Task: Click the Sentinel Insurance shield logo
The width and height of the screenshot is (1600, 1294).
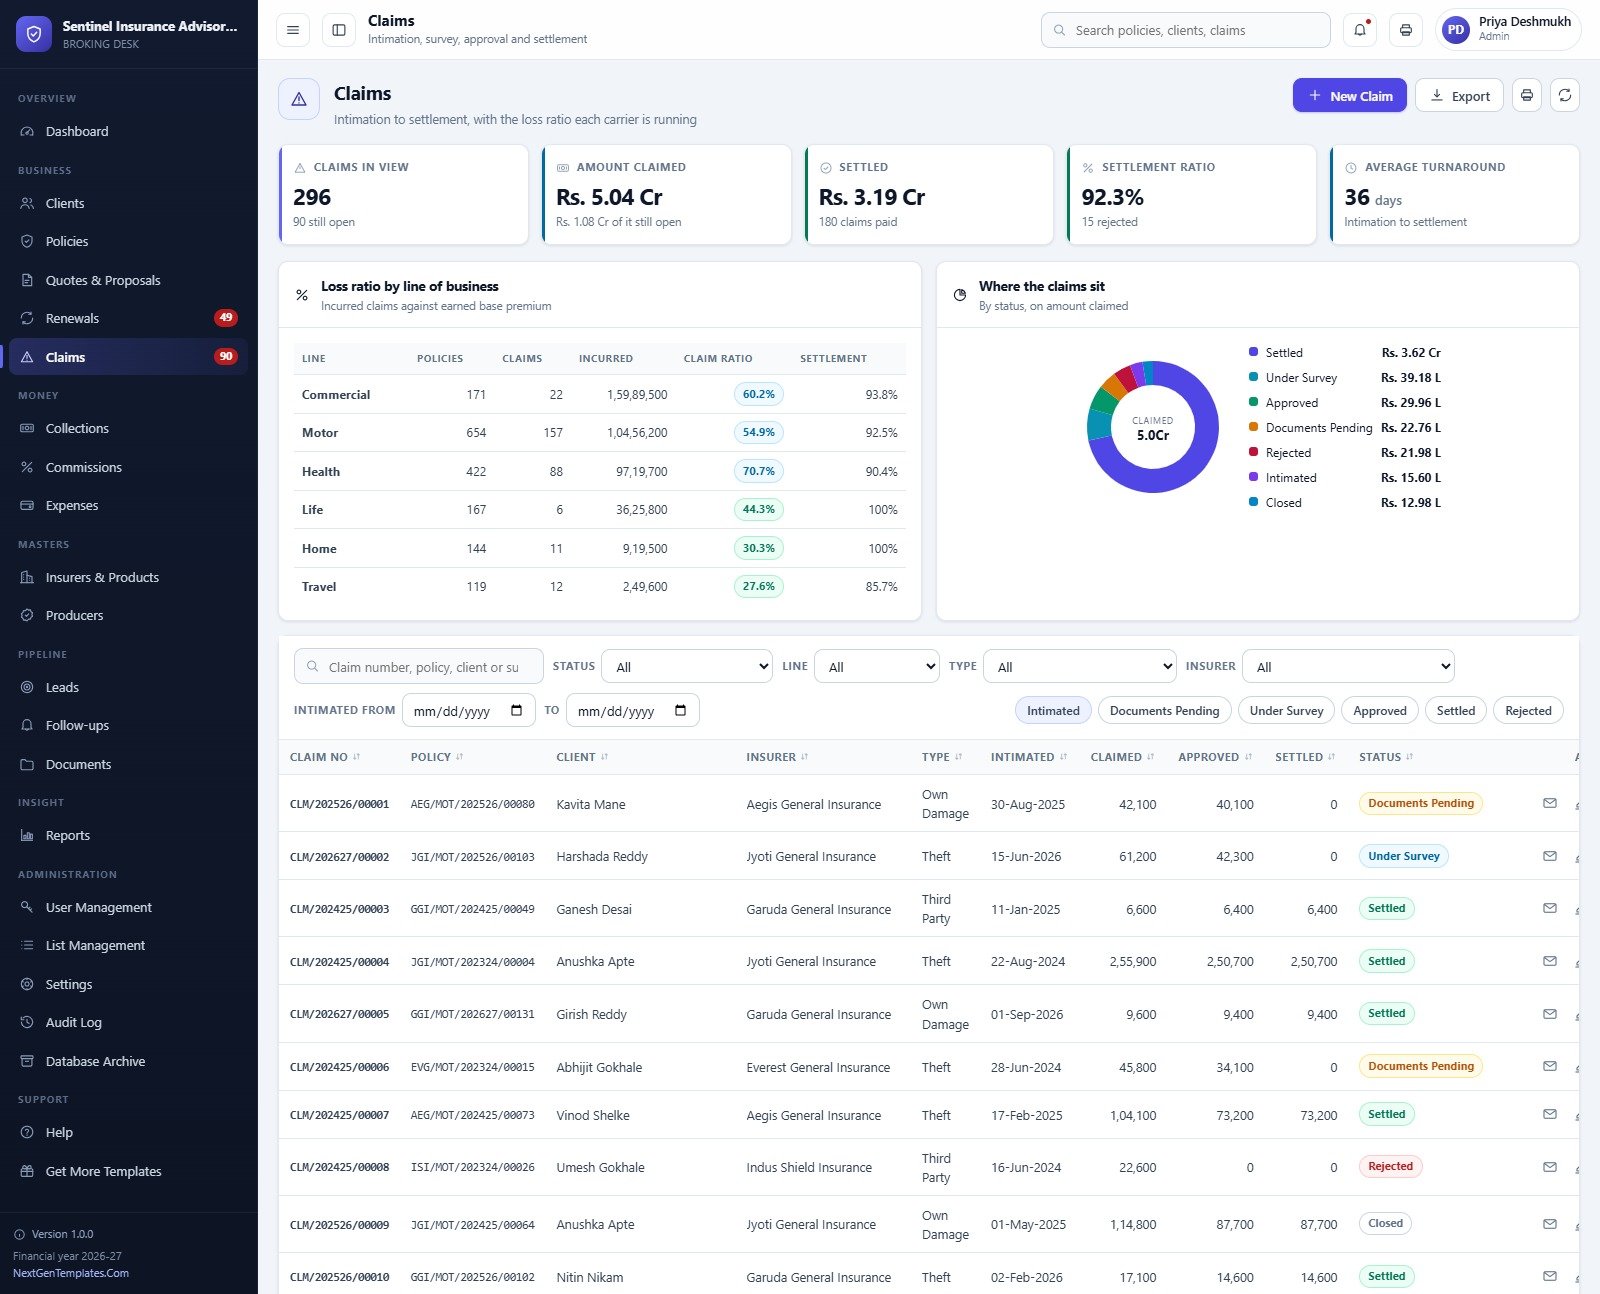Action: coord(33,33)
